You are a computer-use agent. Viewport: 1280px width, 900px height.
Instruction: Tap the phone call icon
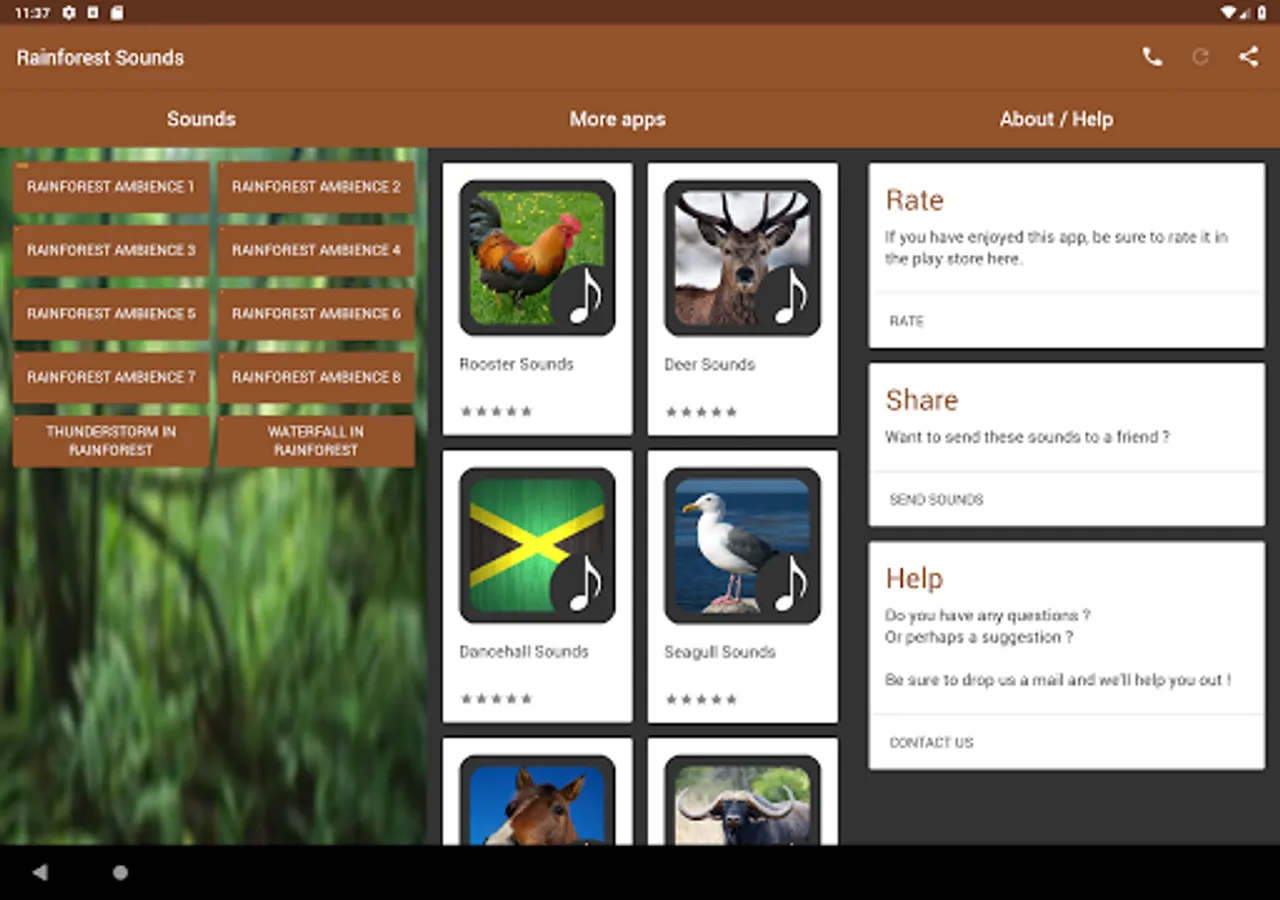(1152, 57)
